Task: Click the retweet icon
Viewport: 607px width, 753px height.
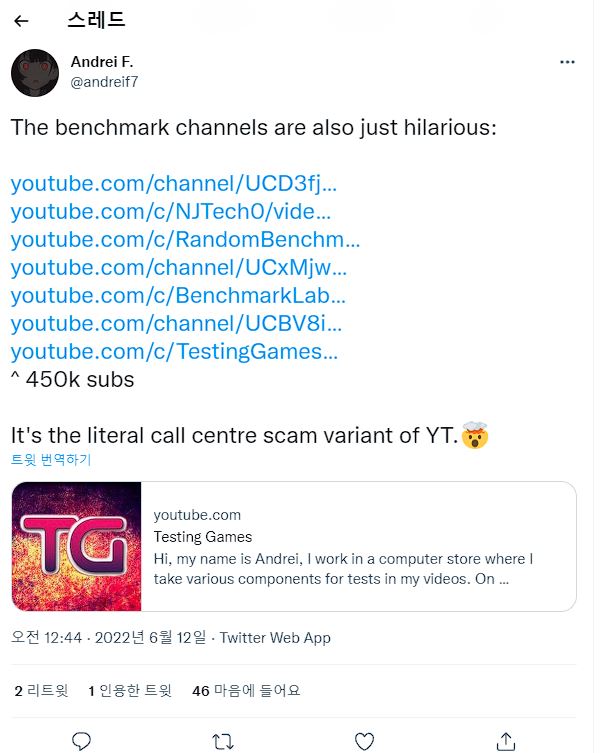Action: click(224, 740)
